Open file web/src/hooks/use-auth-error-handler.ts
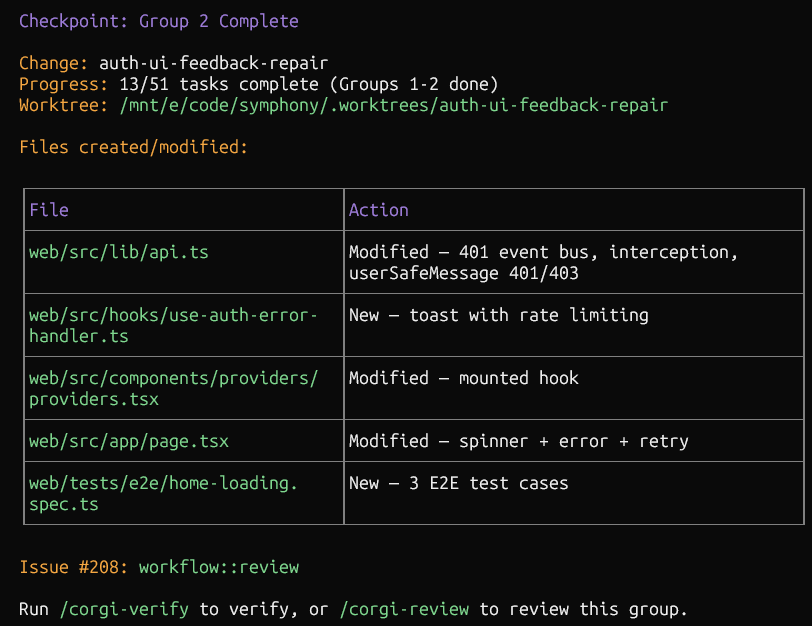The image size is (812, 626). tap(173, 326)
